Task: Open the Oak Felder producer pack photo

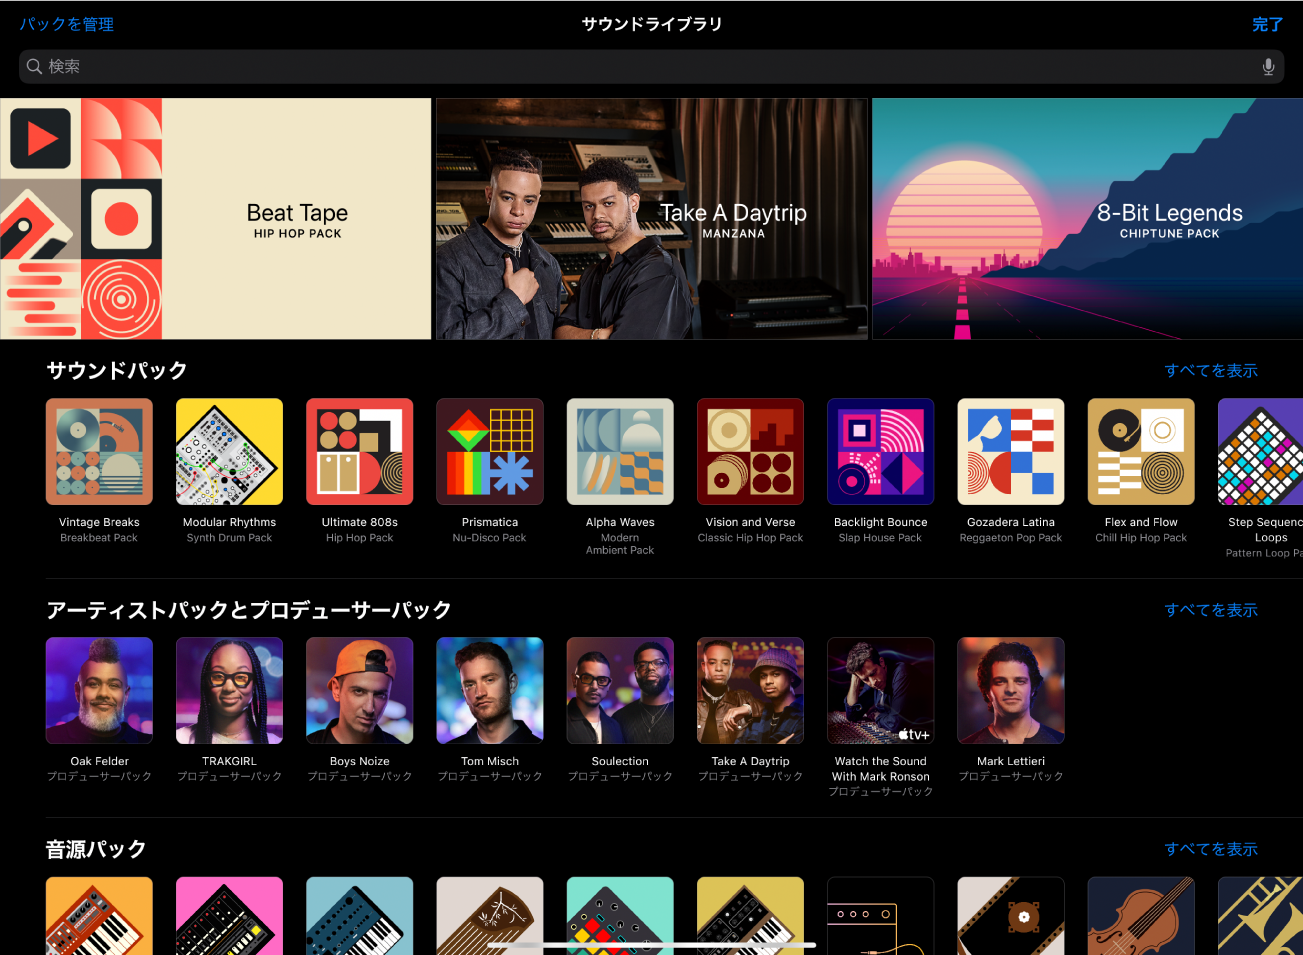Action: tap(99, 690)
